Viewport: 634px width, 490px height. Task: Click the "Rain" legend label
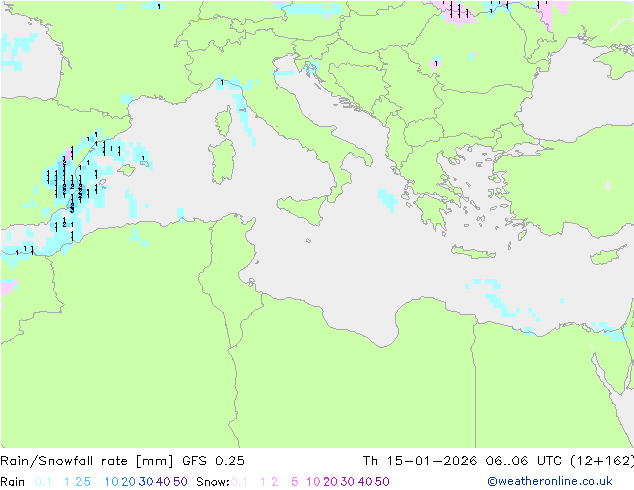pos(13,482)
